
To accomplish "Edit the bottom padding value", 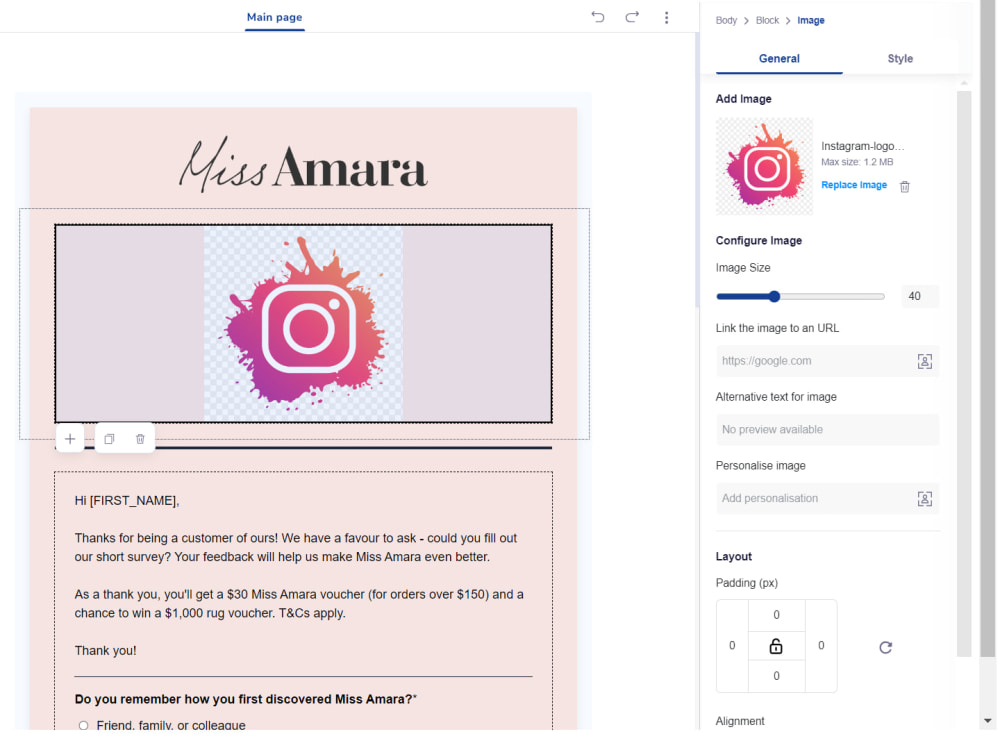I will tap(776, 676).
